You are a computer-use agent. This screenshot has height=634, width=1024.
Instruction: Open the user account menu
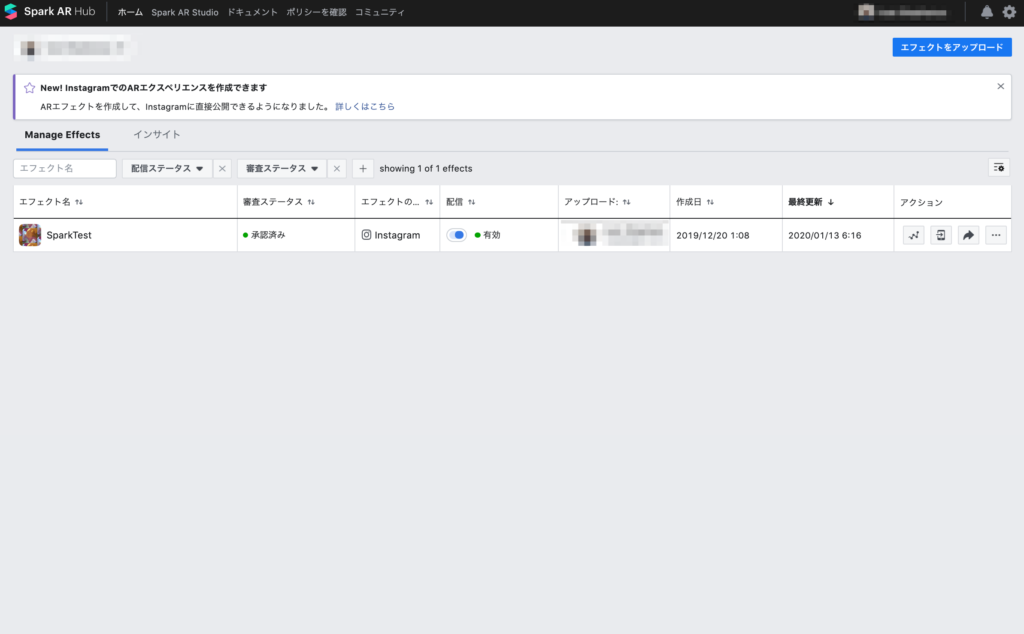point(903,12)
